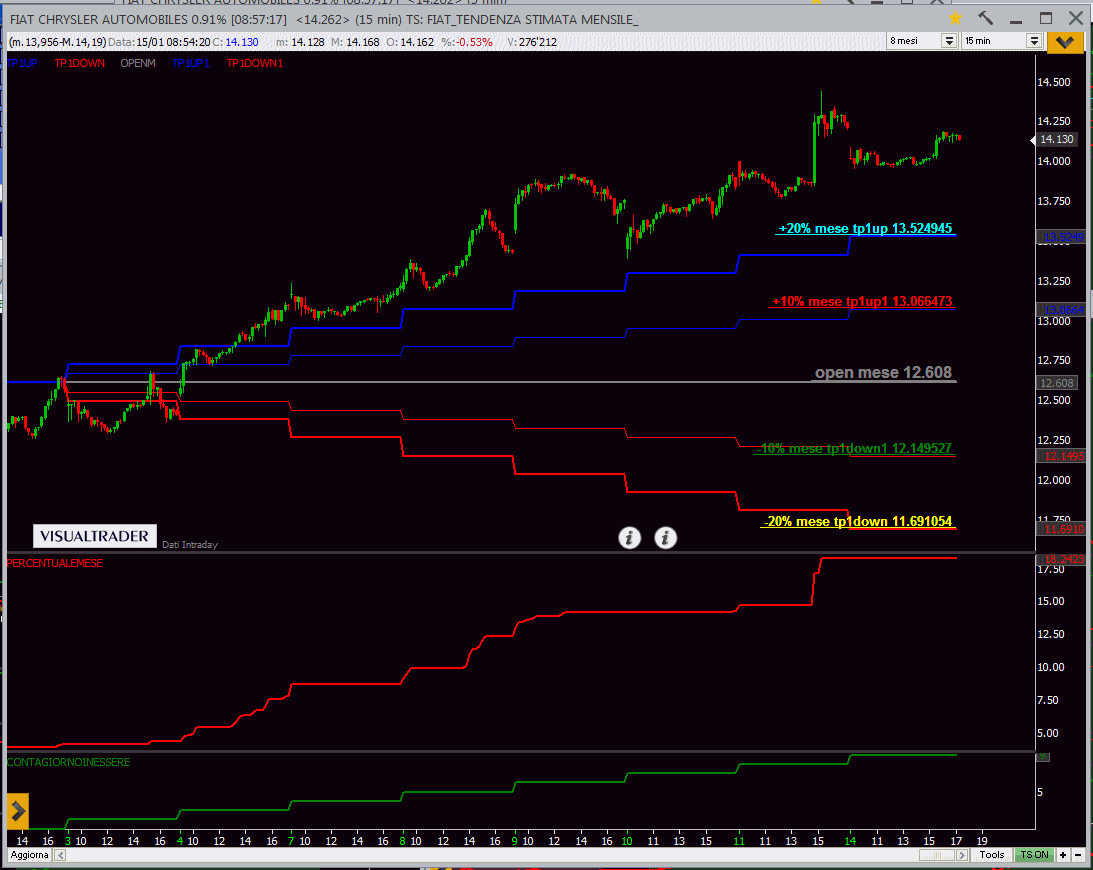Select the TP1DOWN1 indicator label
This screenshot has width=1093, height=870.
[254, 63]
